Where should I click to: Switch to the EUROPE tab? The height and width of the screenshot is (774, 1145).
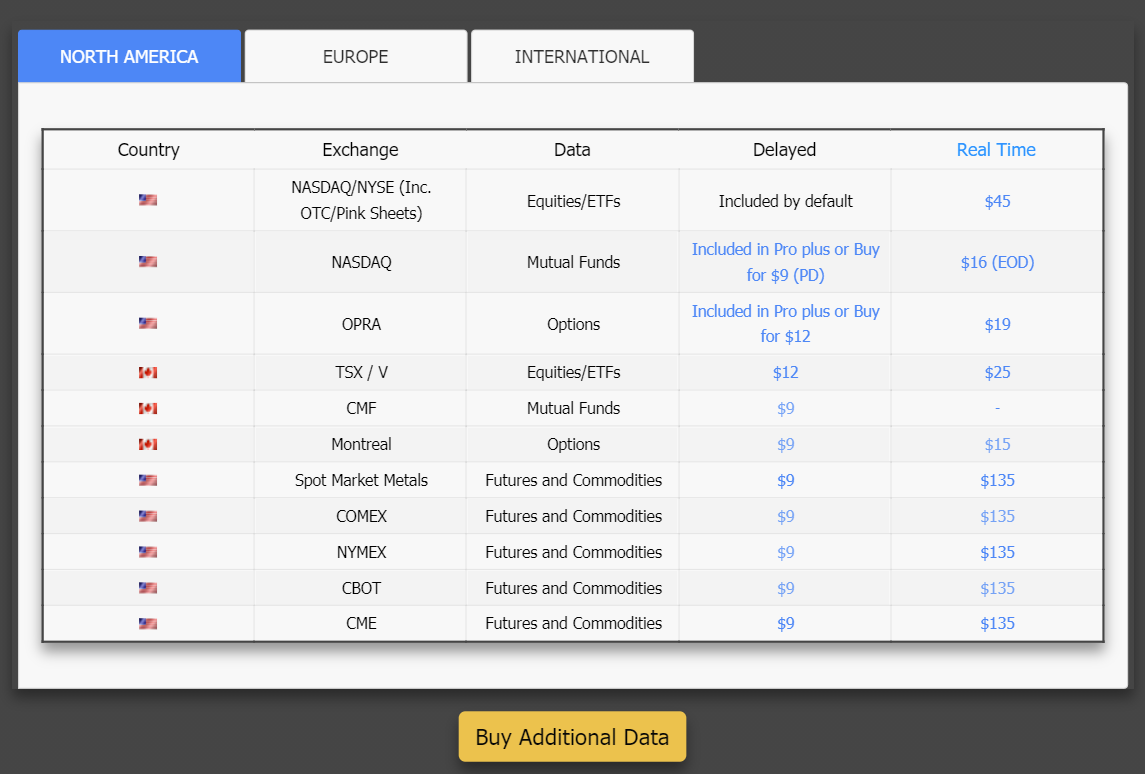[x=355, y=55]
